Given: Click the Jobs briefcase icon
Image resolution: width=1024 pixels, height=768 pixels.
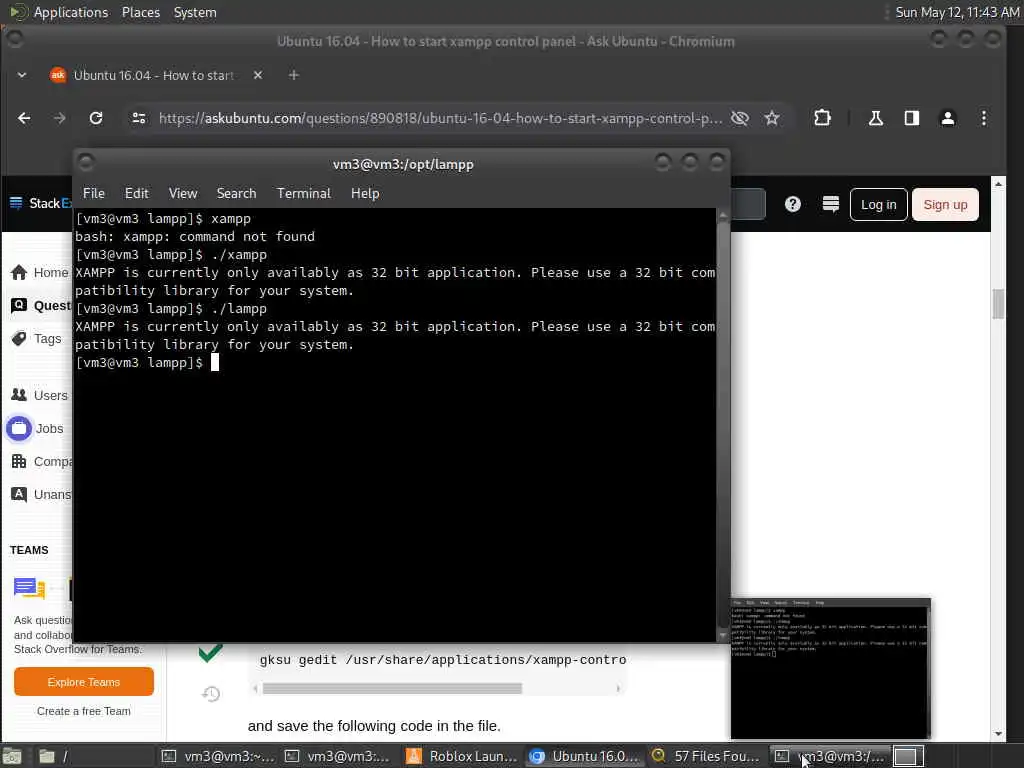Looking at the screenshot, I should pos(19,428).
